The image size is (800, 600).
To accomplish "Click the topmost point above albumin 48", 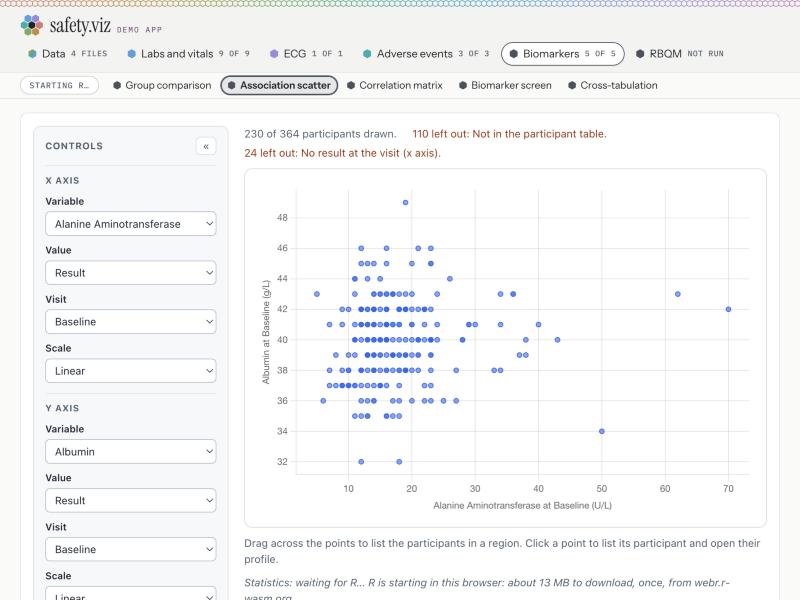I will click(406, 203).
